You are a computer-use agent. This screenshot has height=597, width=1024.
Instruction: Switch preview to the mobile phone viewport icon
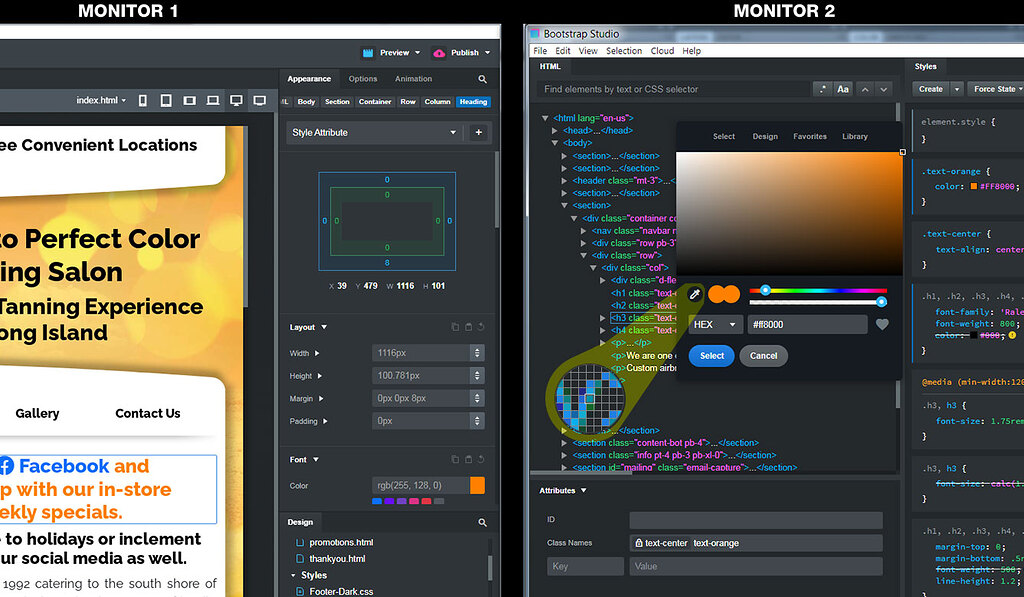(x=142, y=100)
